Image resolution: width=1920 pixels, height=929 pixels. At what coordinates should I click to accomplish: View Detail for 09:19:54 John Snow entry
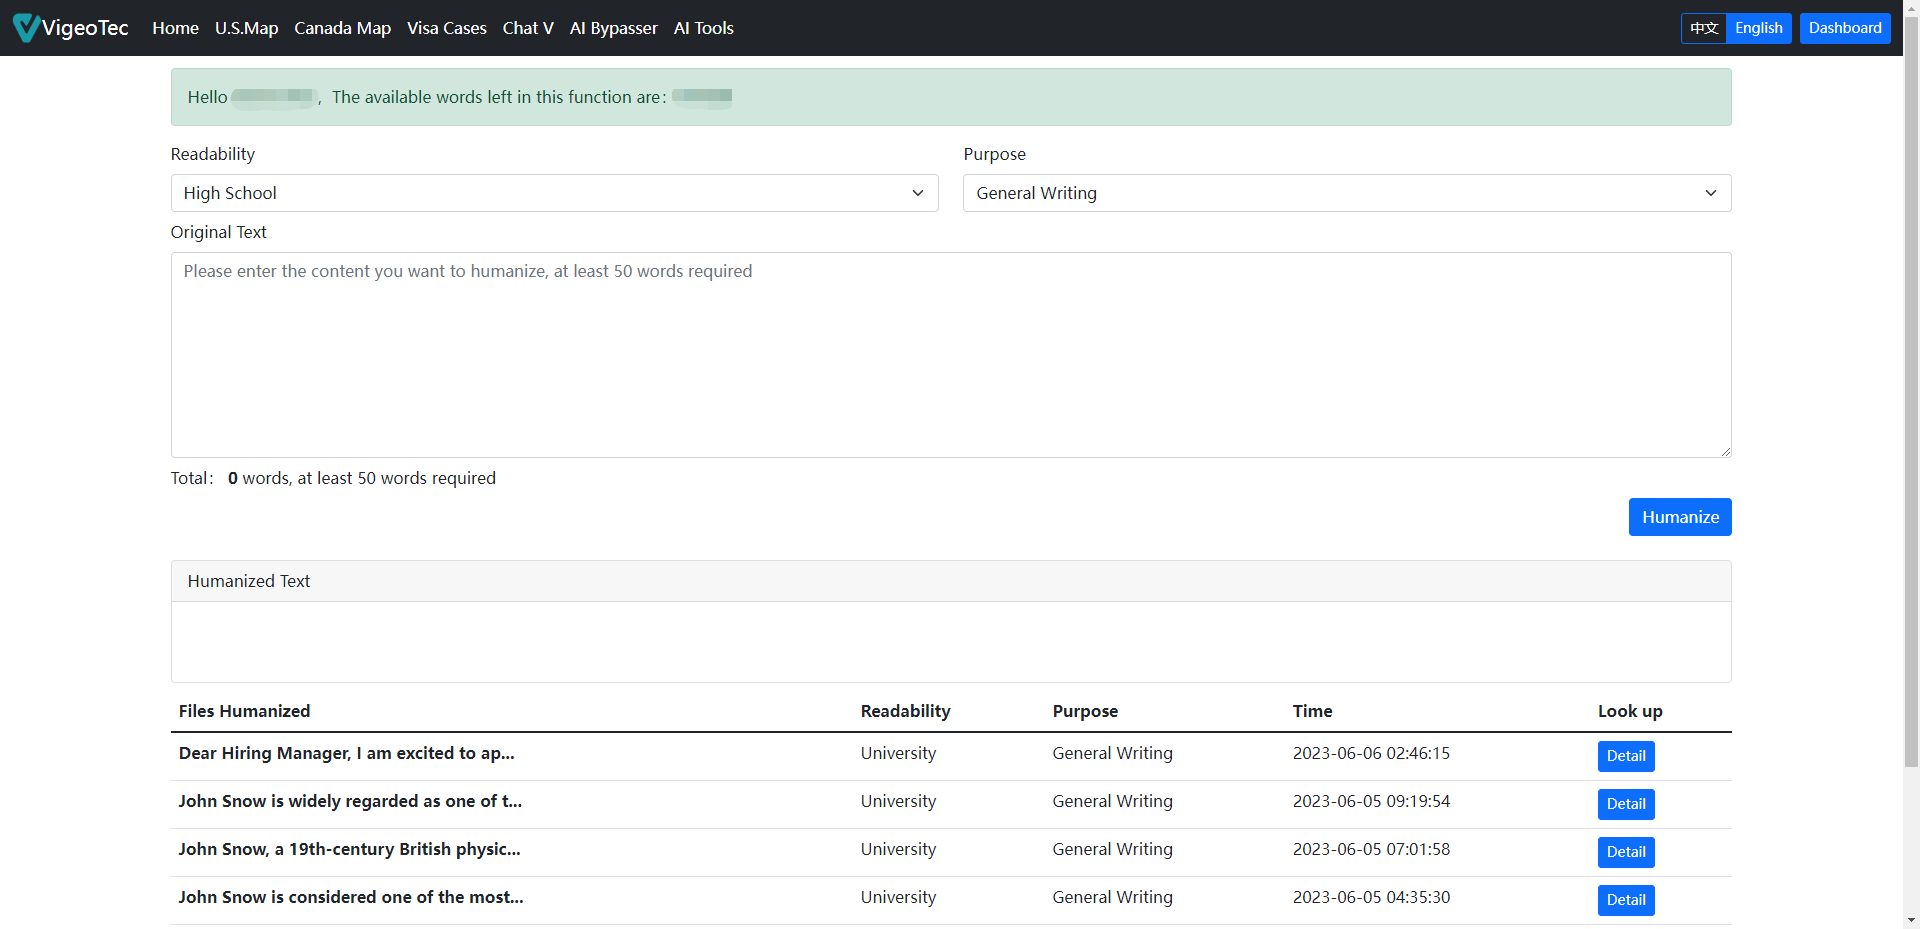click(x=1625, y=804)
